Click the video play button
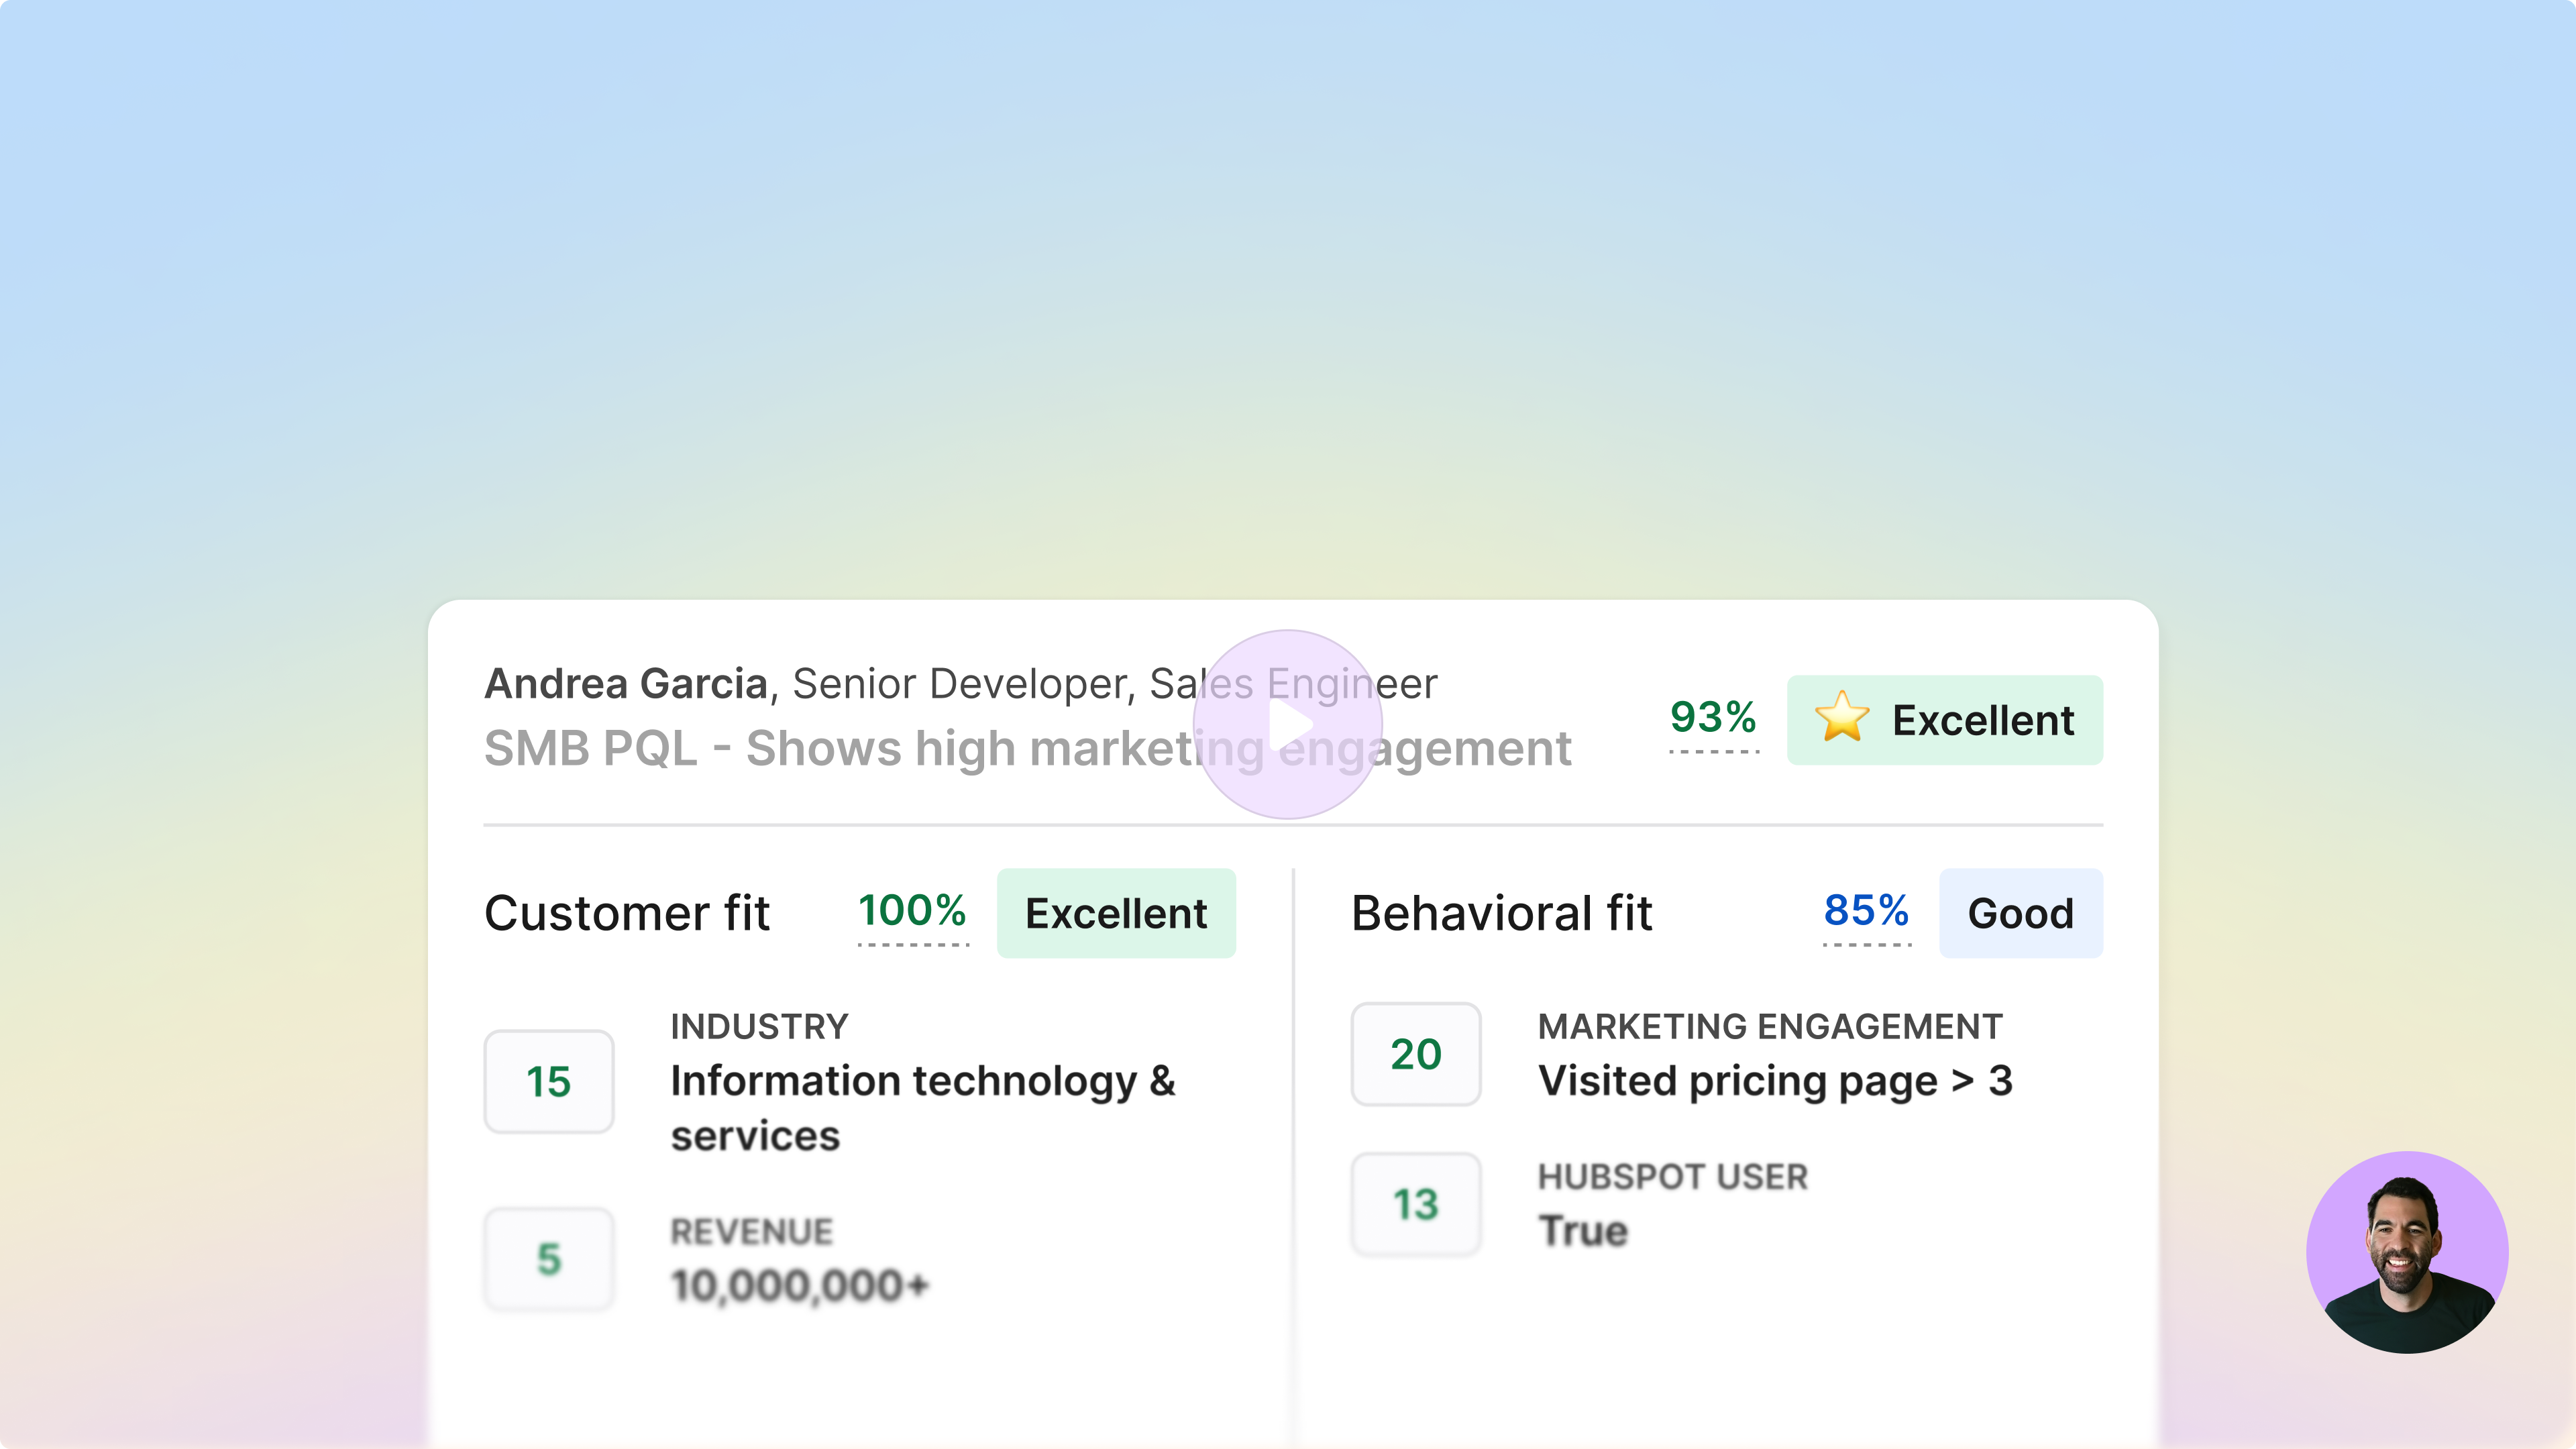The image size is (2576, 1449). coord(1288,725)
